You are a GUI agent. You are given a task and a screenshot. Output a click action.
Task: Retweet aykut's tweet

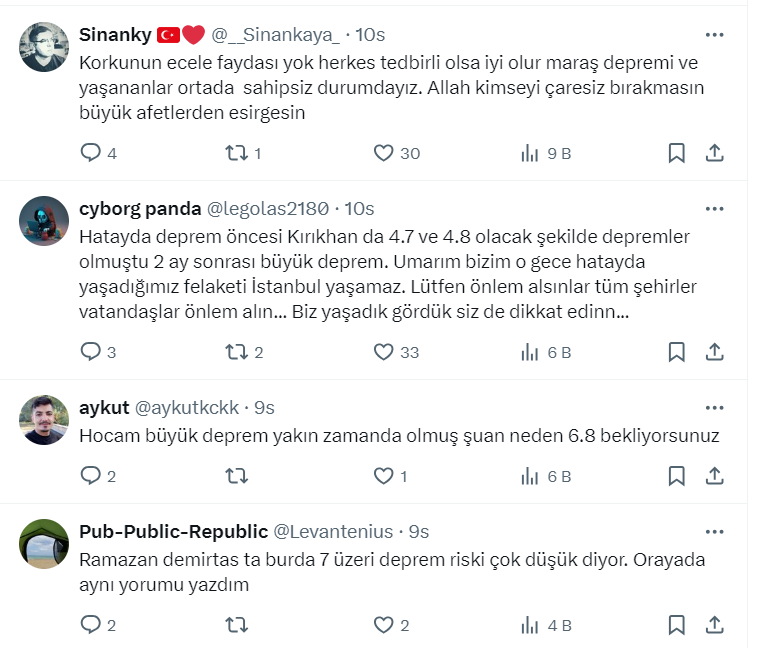(236, 477)
